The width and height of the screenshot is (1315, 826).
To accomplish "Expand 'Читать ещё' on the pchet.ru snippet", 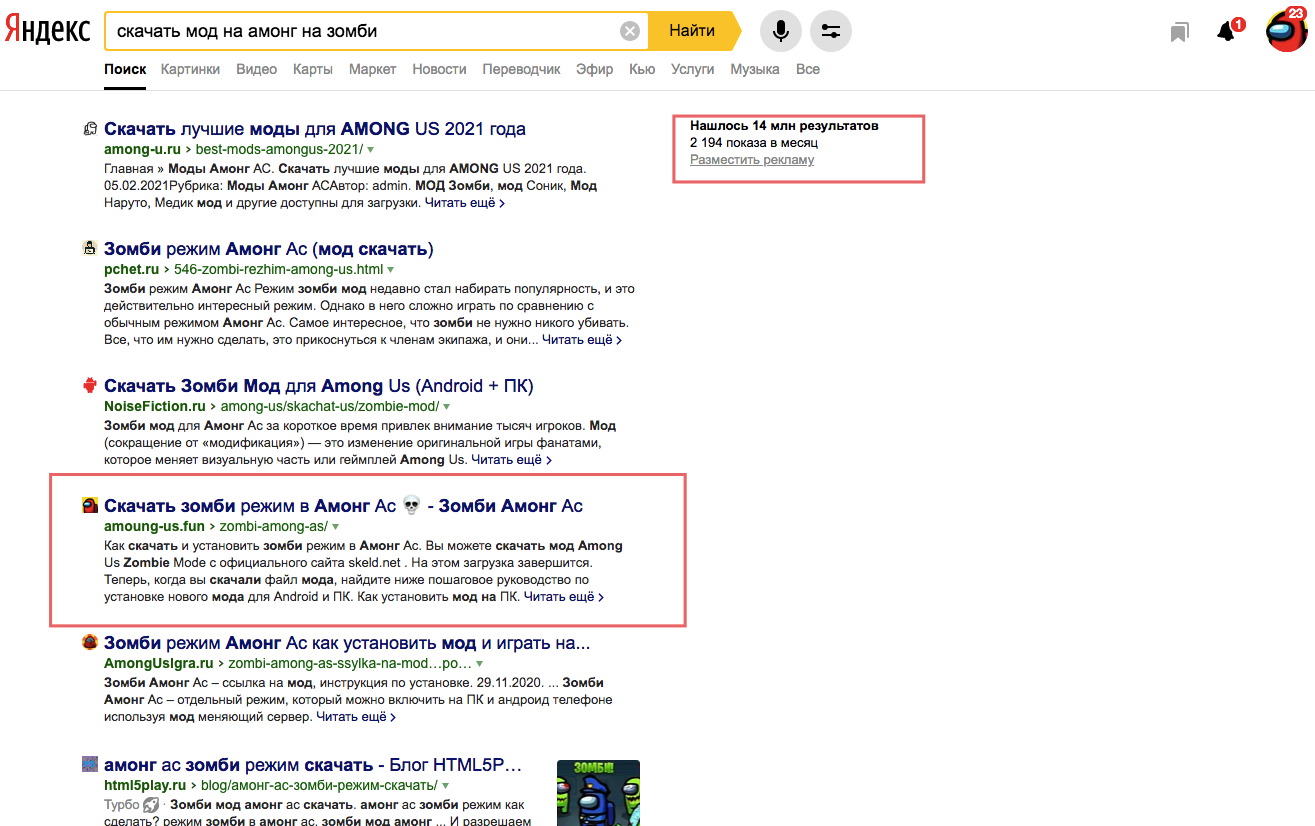I will [x=582, y=340].
